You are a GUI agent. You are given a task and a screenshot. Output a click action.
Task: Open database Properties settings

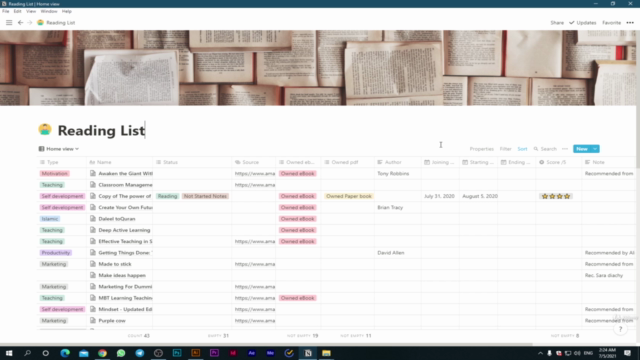pyautogui.click(x=482, y=149)
